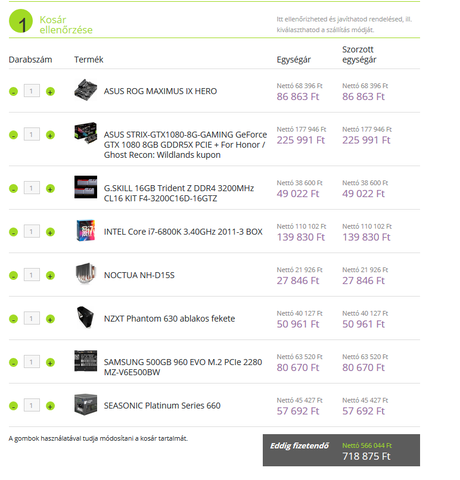
Task: Increase quantity of G.SKILL Trident Z memory
Action: coord(50,189)
